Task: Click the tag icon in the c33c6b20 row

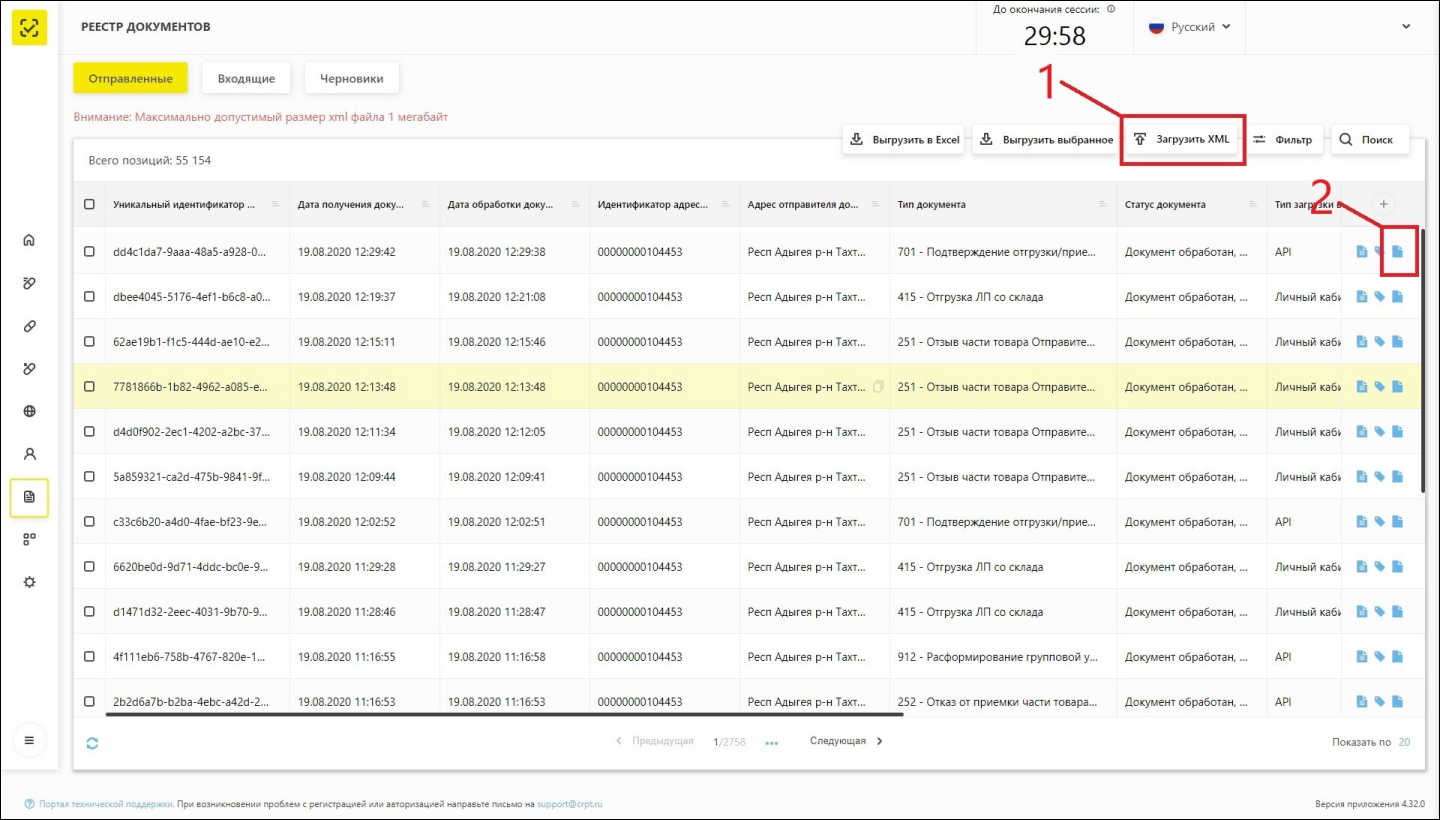Action: tap(1379, 521)
